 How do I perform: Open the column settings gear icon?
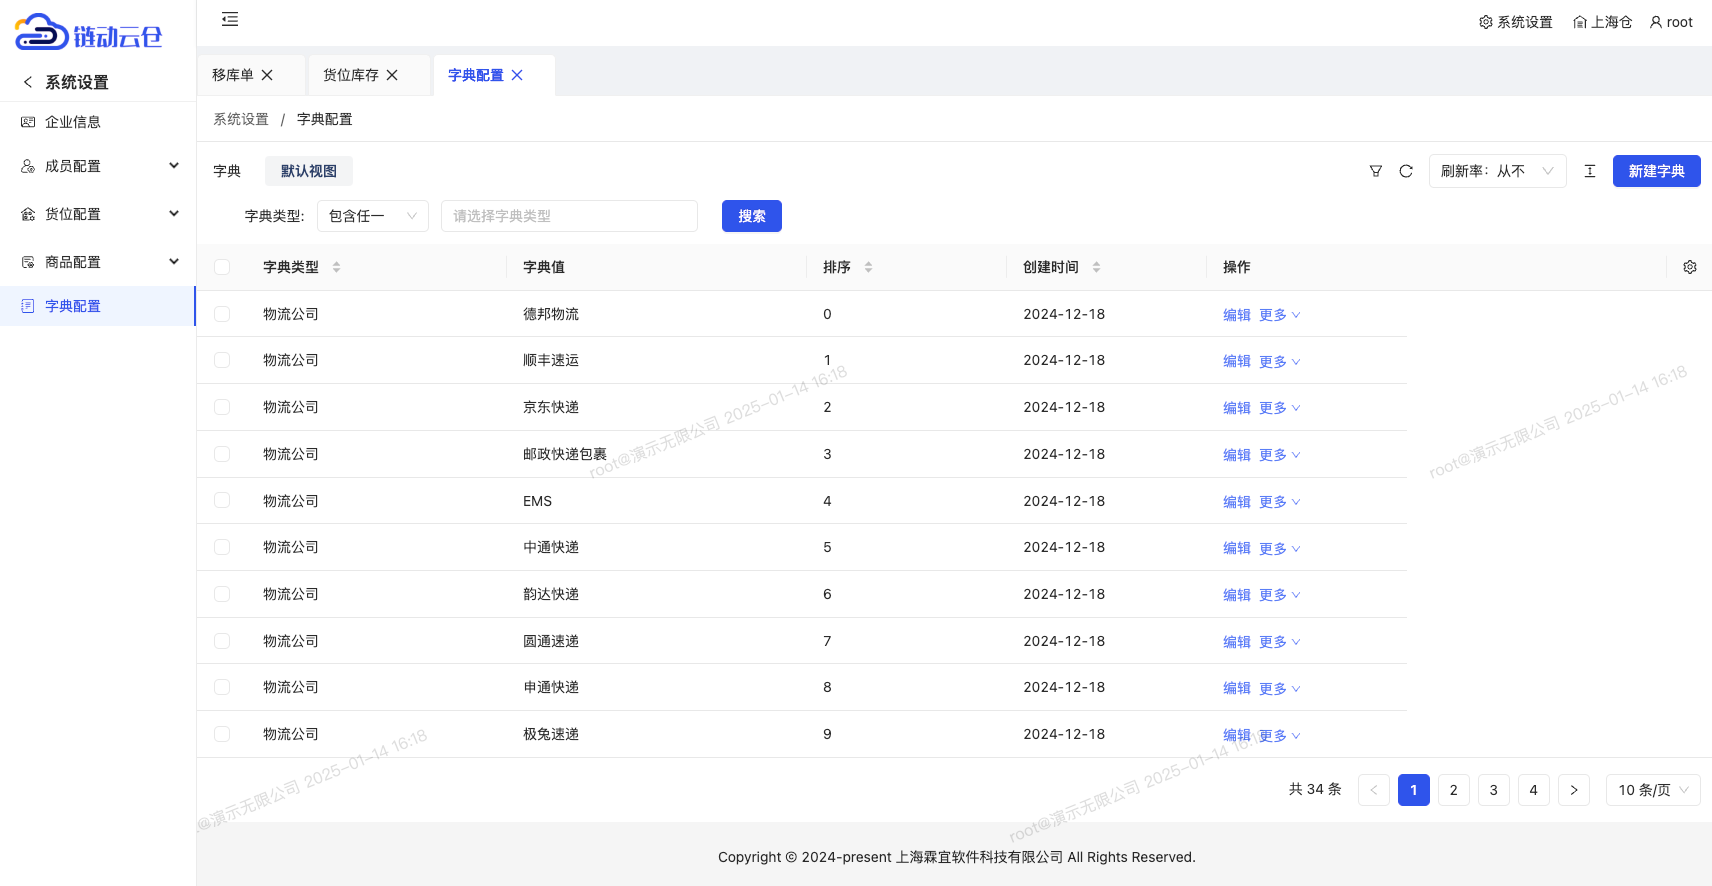1690,267
